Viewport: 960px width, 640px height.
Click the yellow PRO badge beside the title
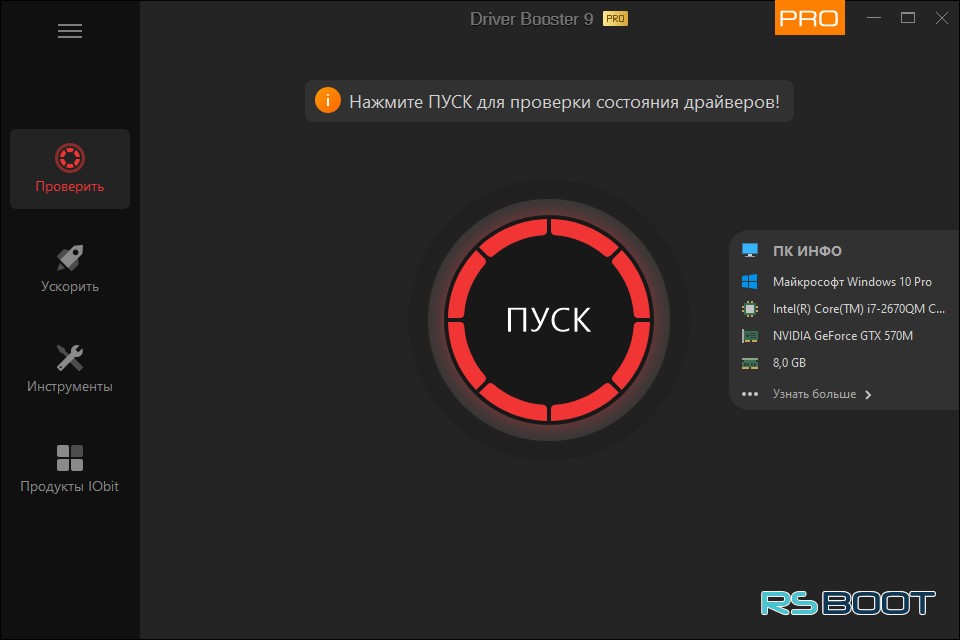(x=615, y=19)
